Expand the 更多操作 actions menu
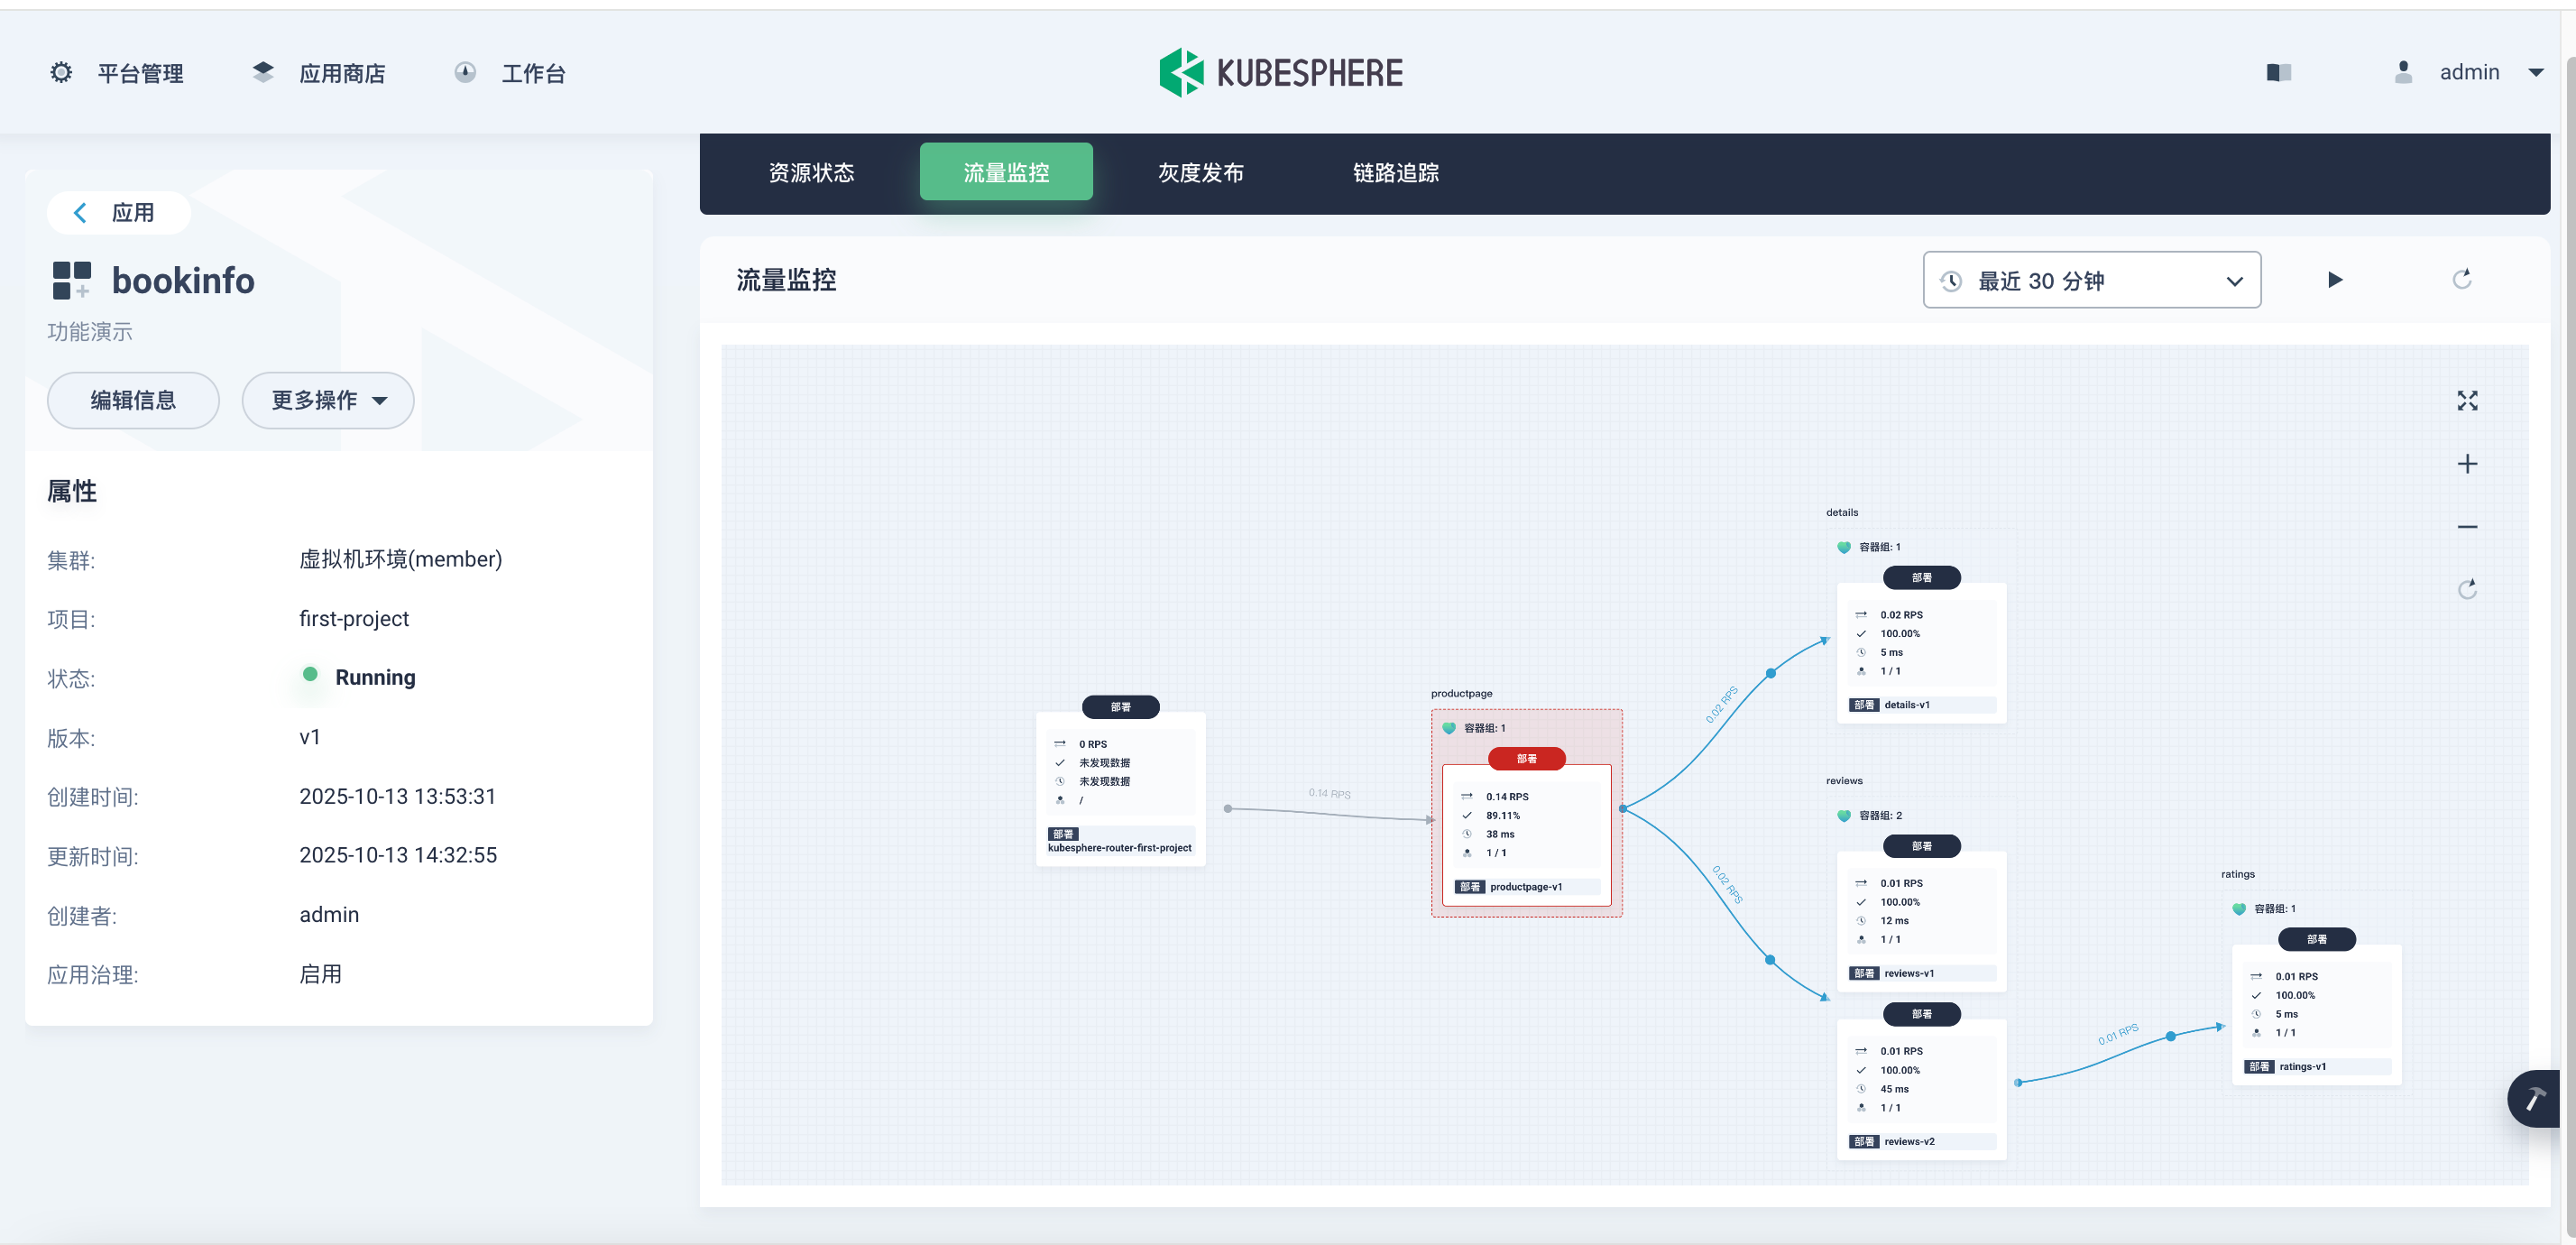The image size is (2576, 1245). pyautogui.click(x=327, y=400)
